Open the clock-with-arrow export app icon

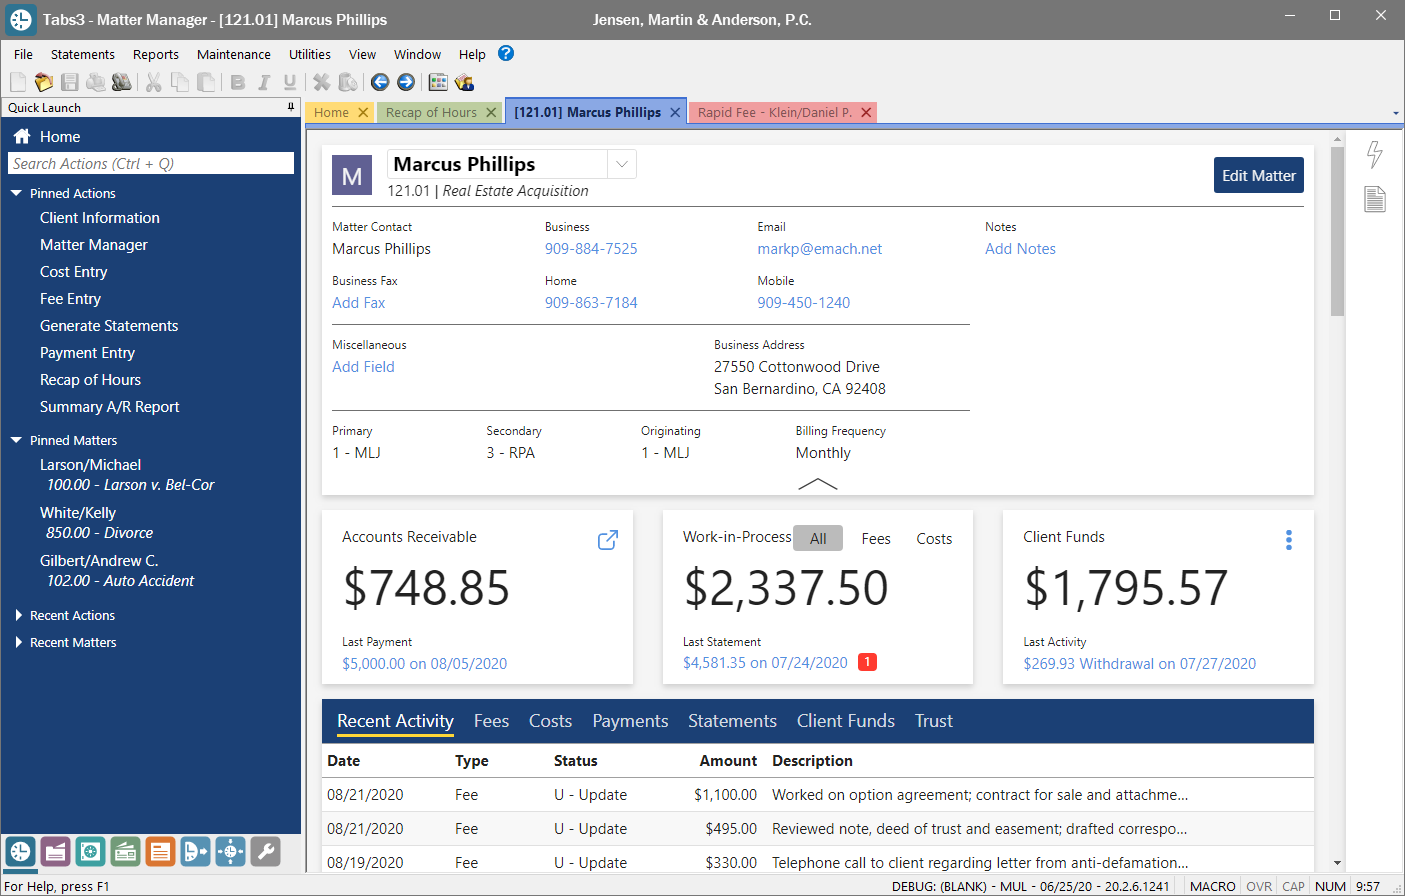coord(195,852)
